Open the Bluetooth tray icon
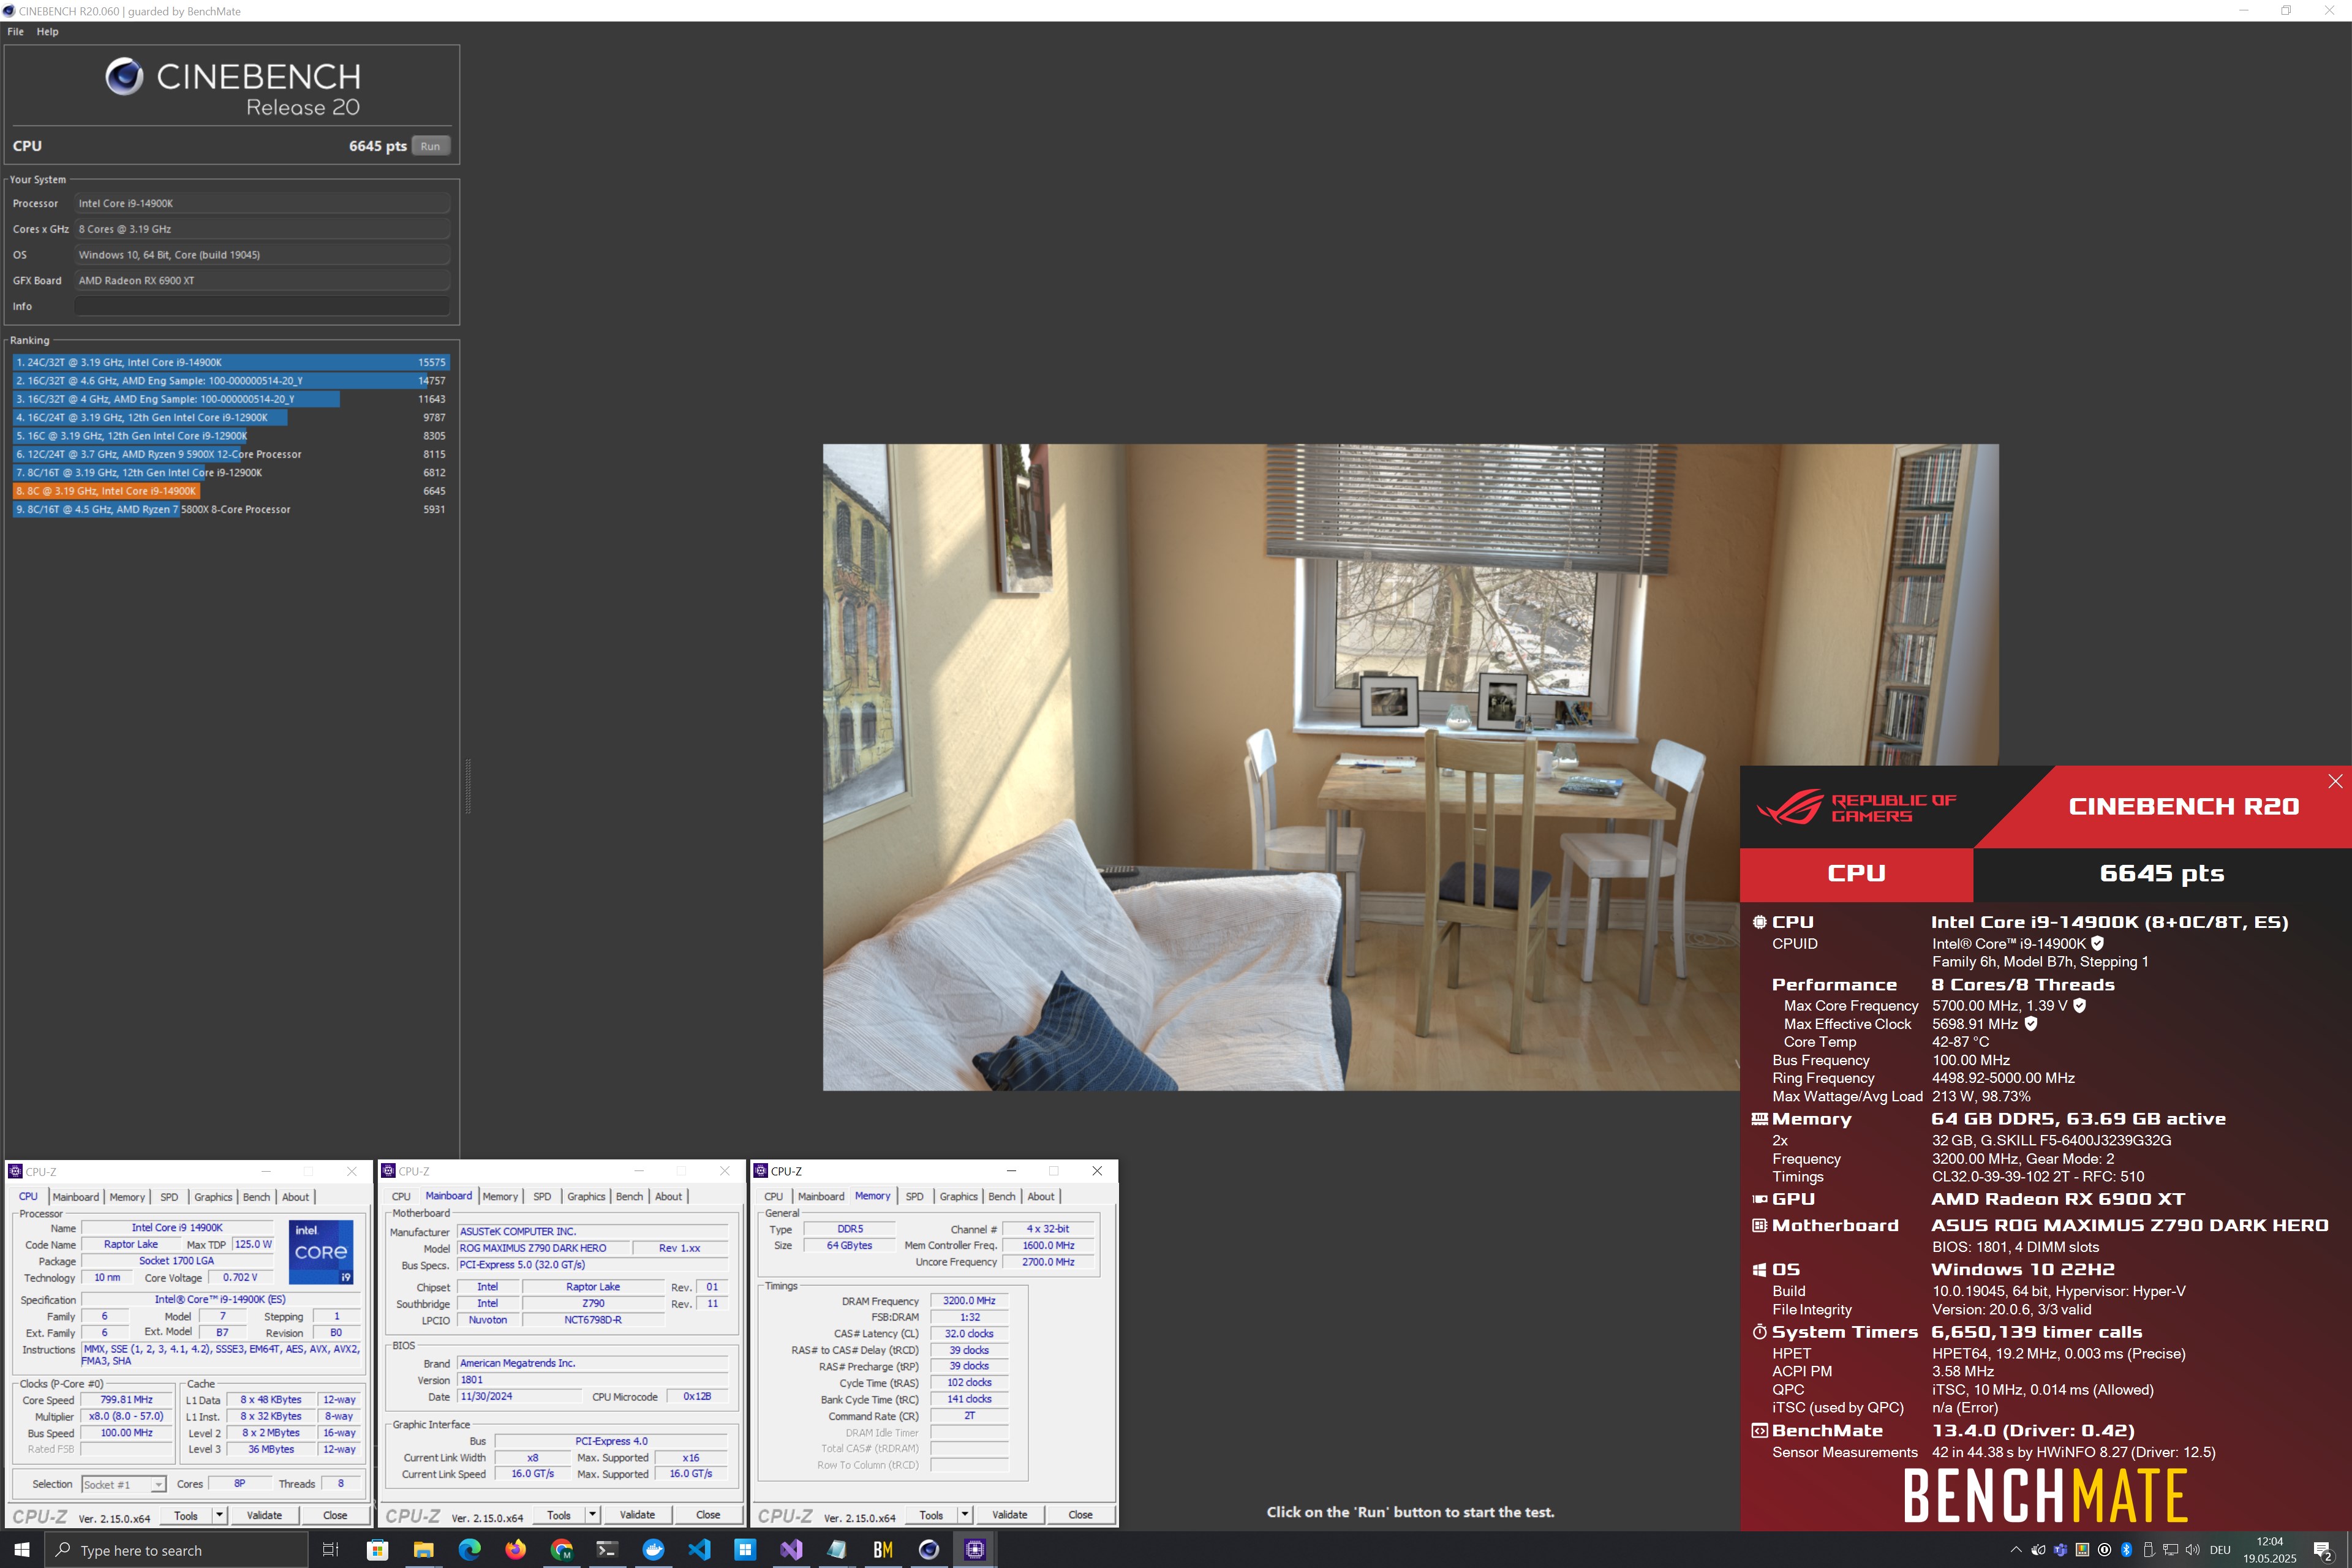 point(2127,1550)
